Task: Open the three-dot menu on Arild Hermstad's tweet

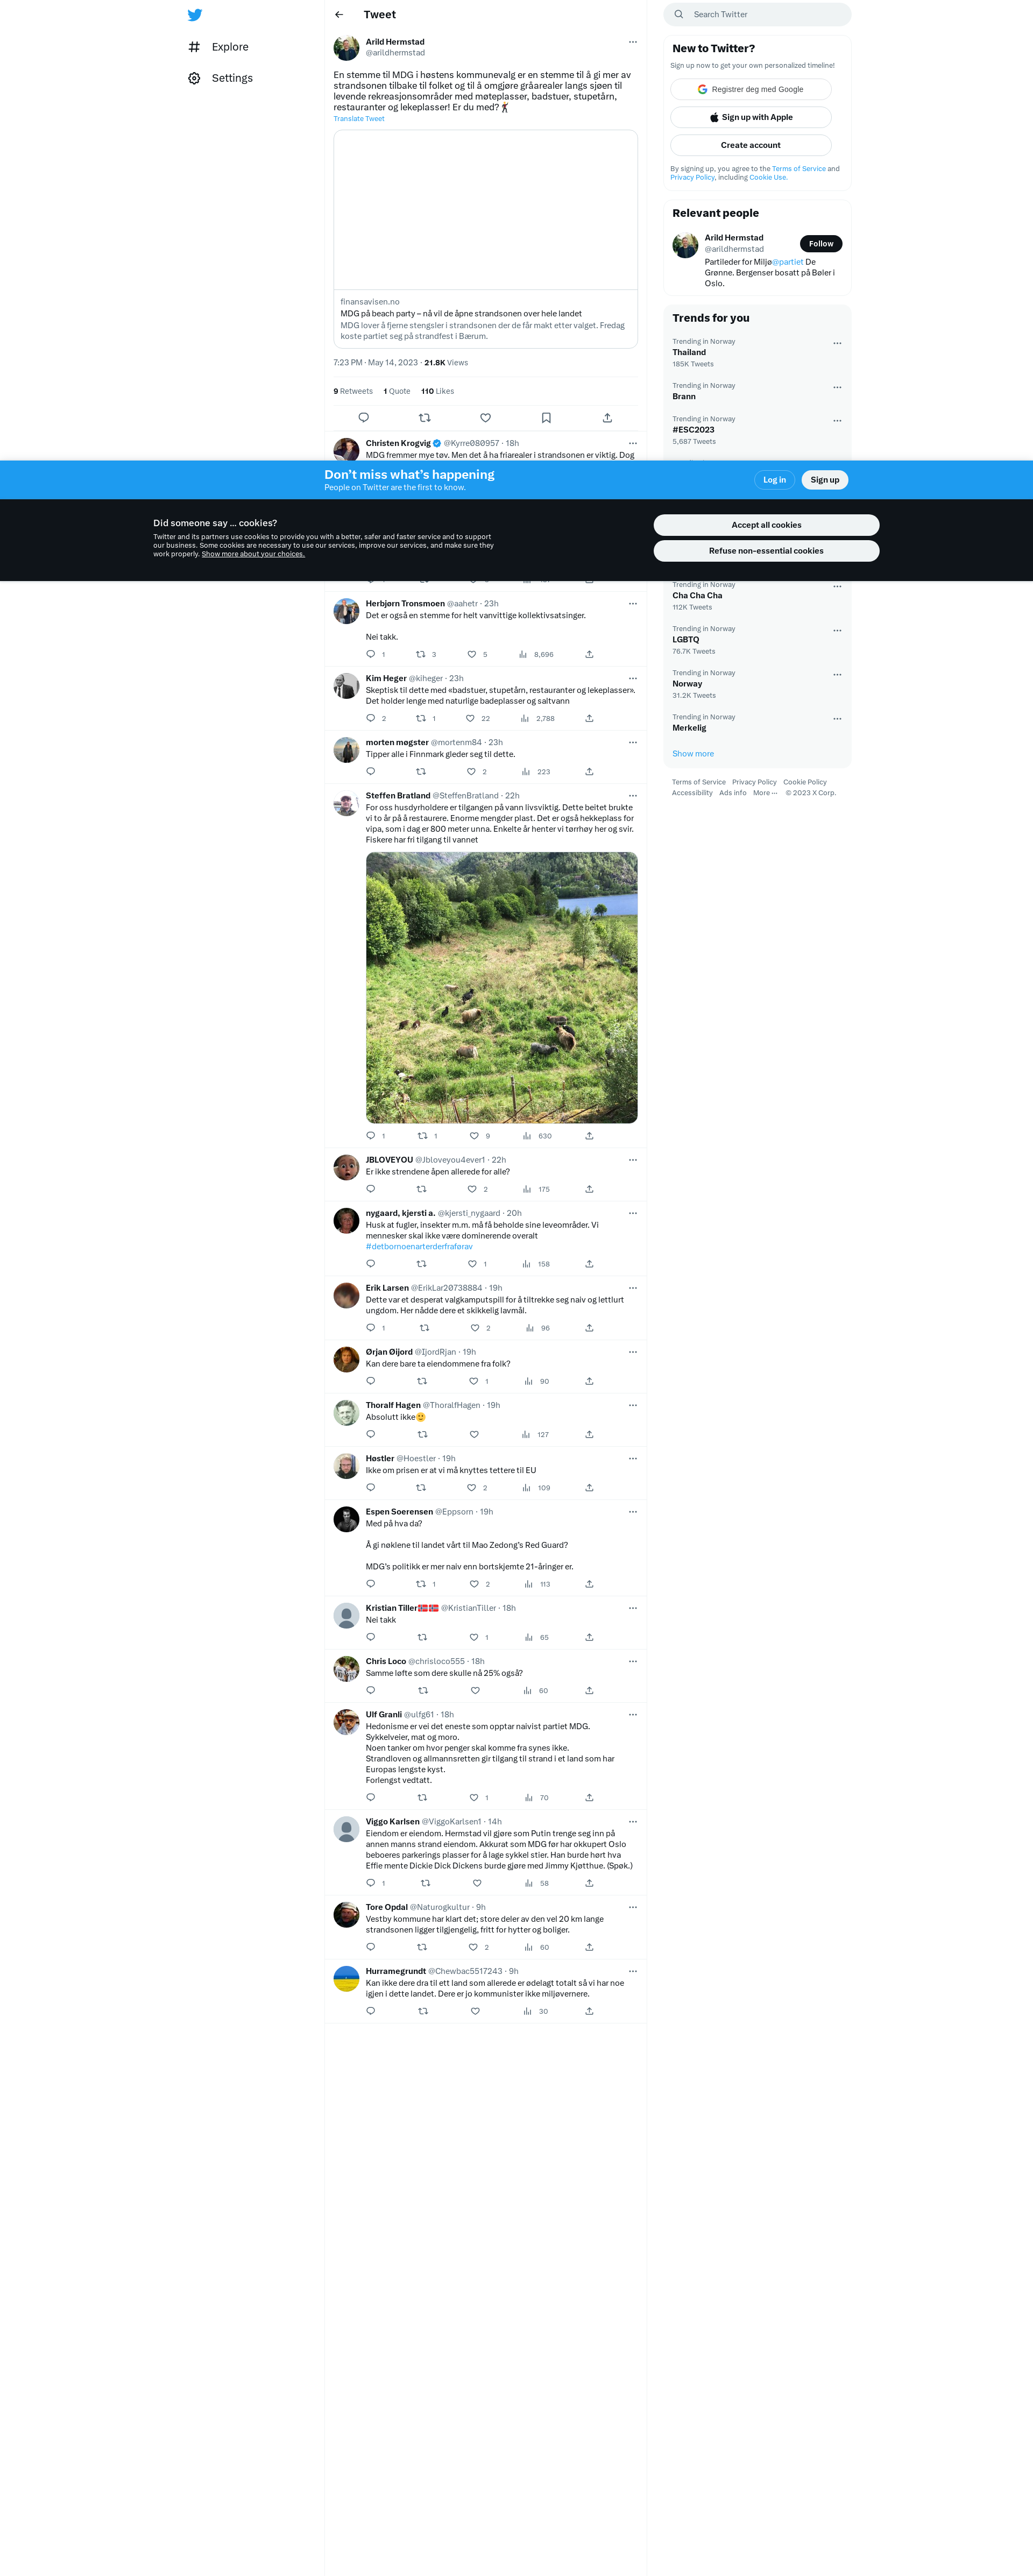Action: 632,42
